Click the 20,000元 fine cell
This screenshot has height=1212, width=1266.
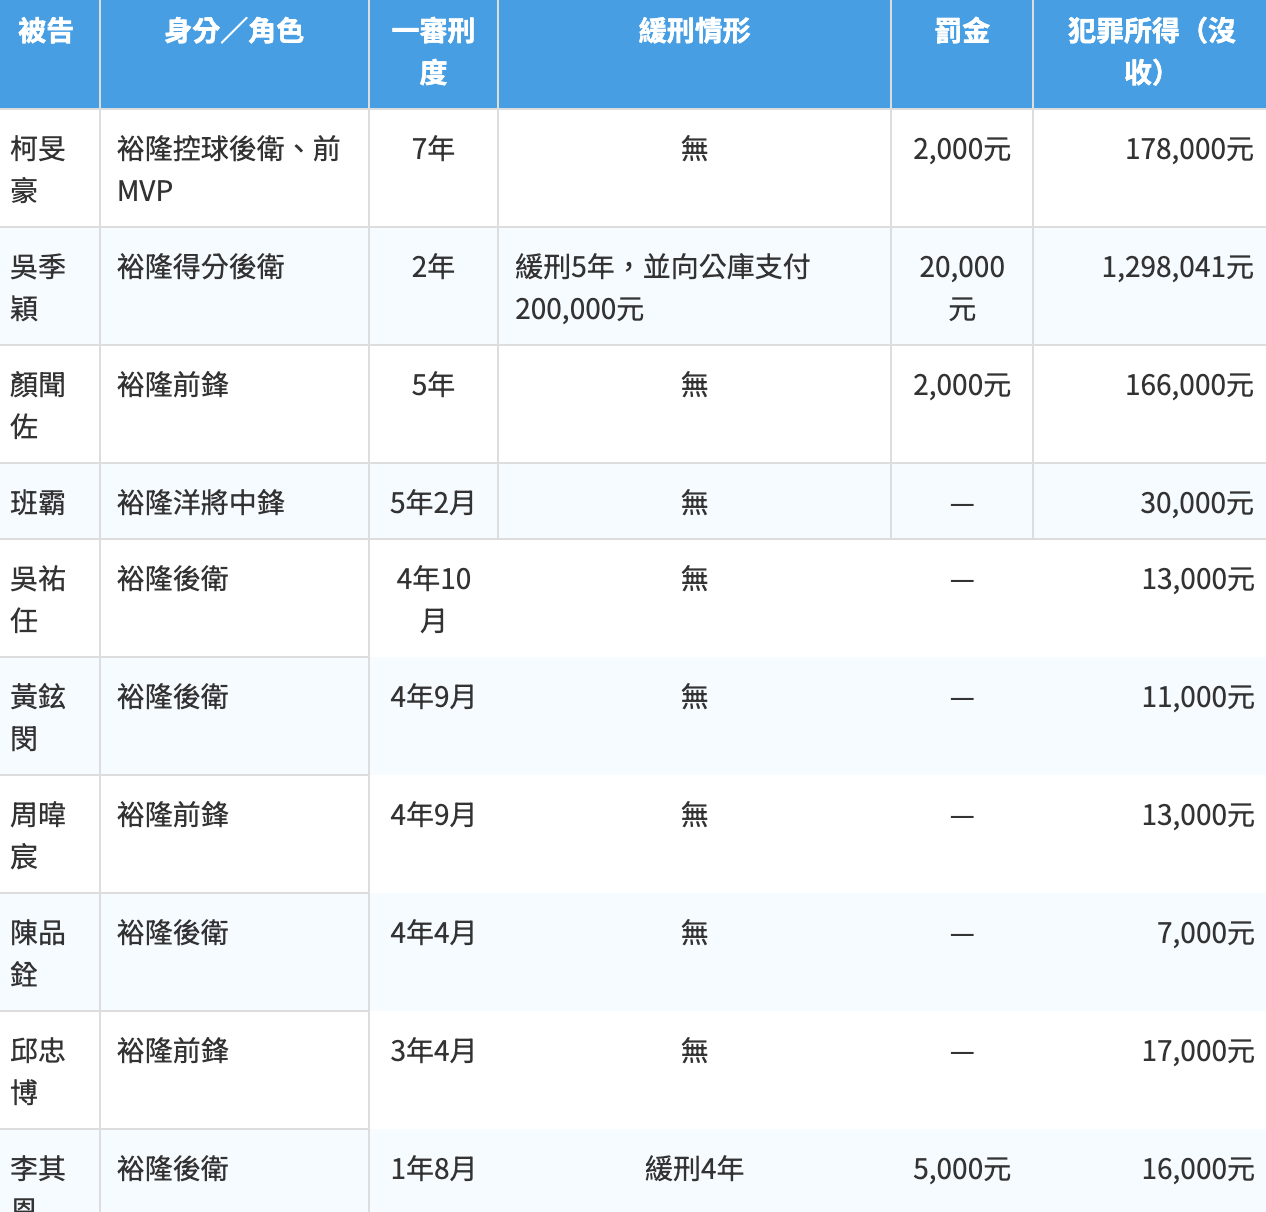pos(962,288)
